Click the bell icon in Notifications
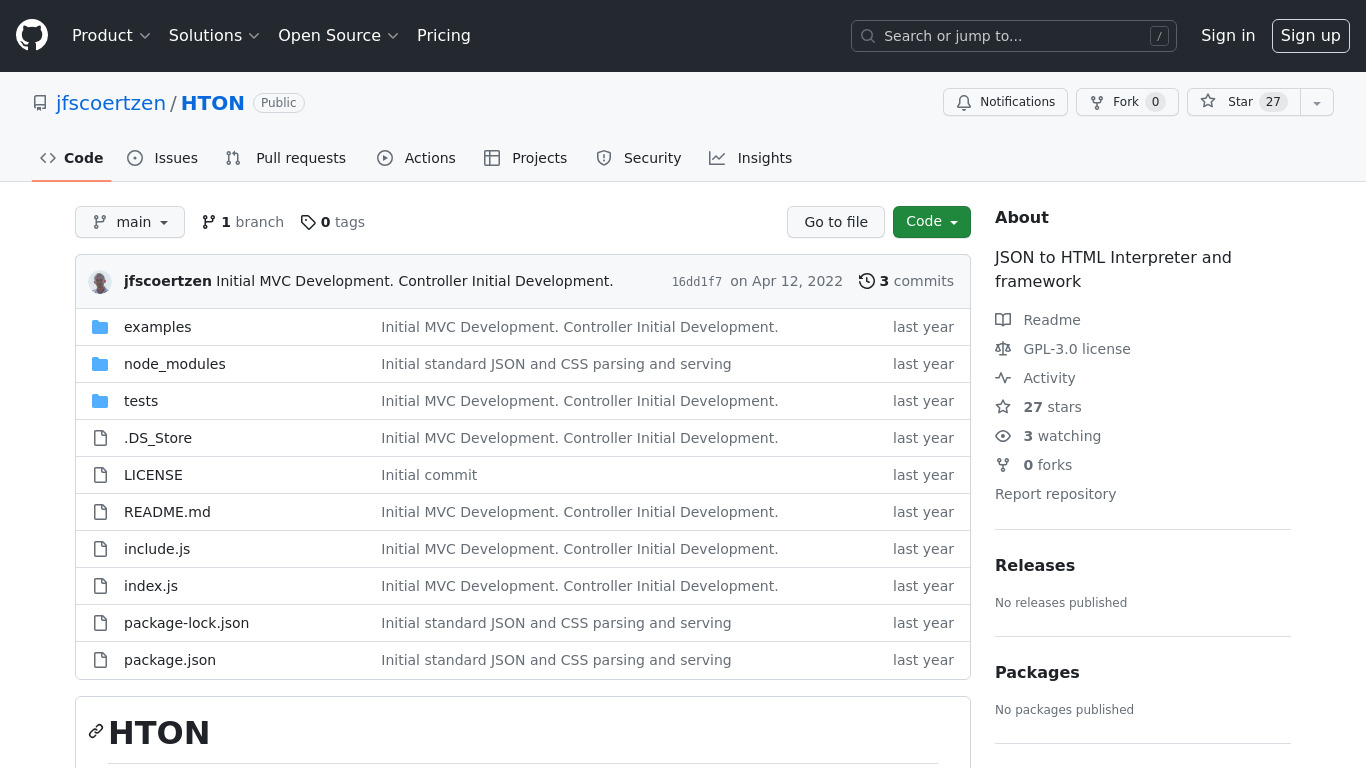The height and width of the screenshot is (768, 1366). (x=964, y=102)
